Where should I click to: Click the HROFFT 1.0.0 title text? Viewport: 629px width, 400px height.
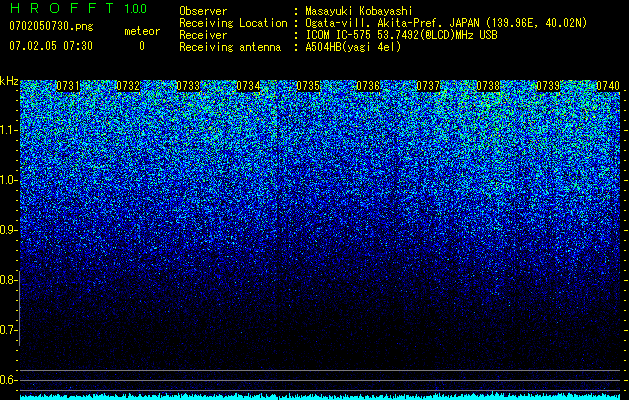(x=78, y=8)
